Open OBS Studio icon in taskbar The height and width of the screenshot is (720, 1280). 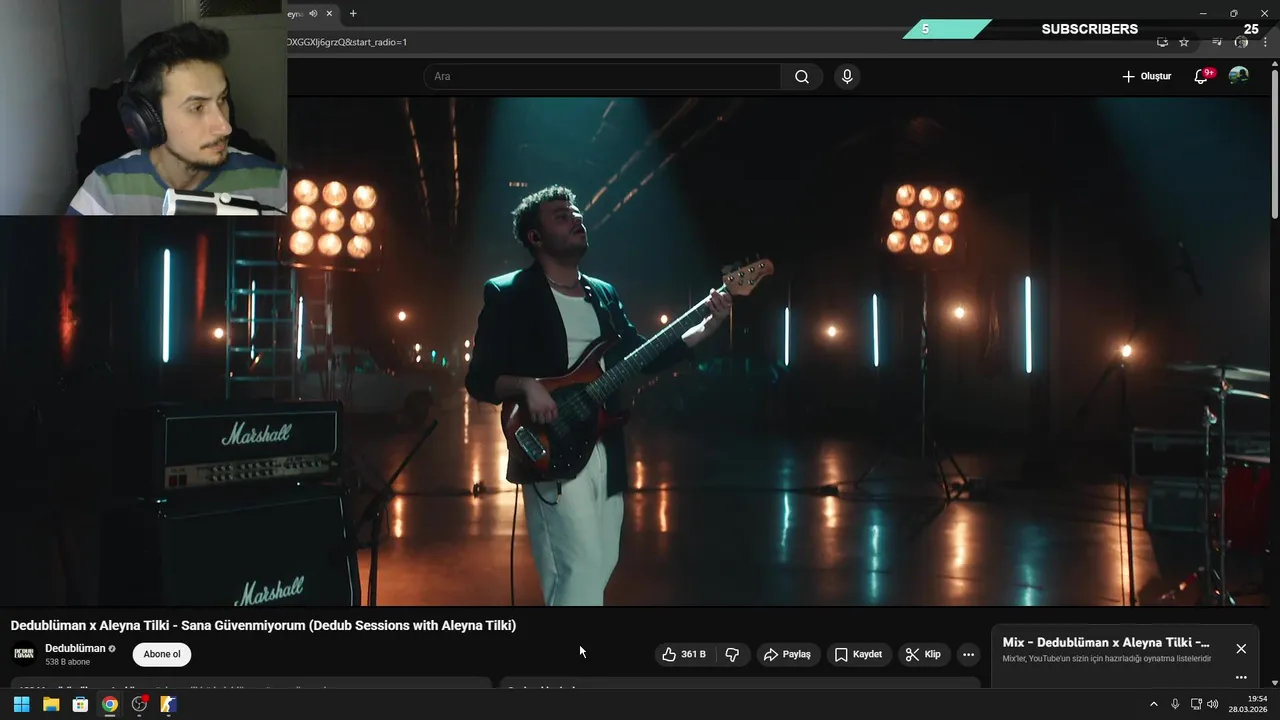click(139, 704)
